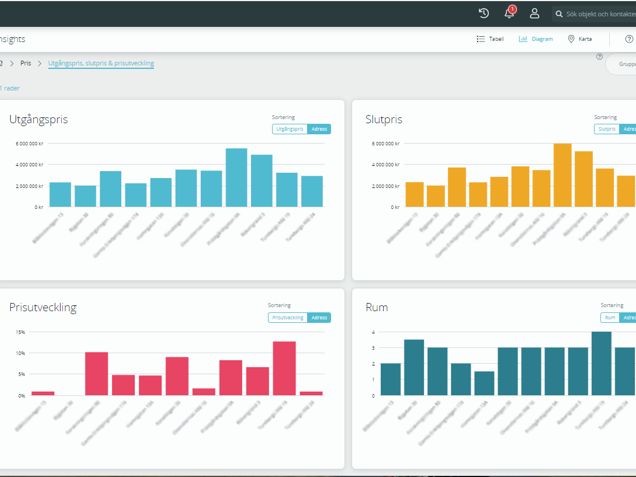Viewport: 636px width, 477px height.
Task: Click first breadcrumb chevron before Pris
Action: pos(12,63)
